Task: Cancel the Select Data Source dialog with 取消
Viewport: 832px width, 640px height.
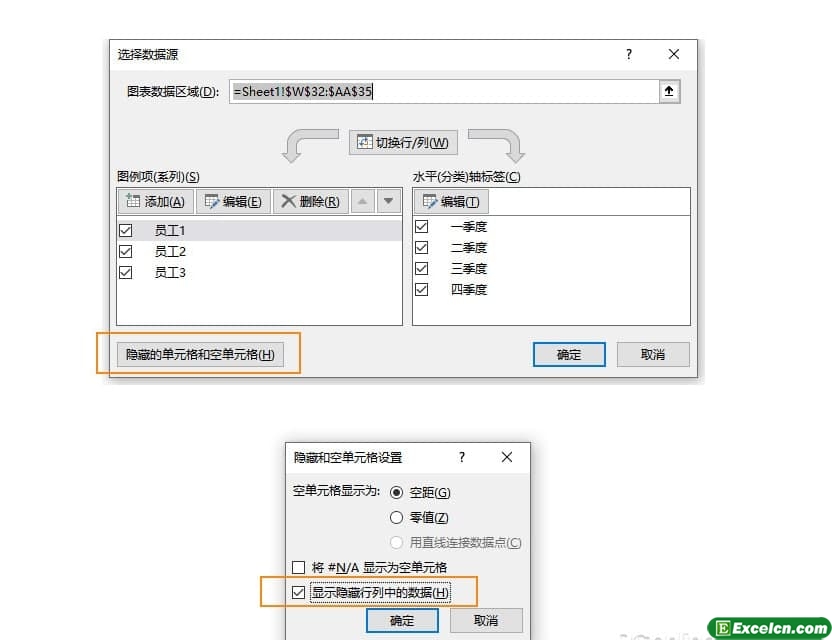Action: point(653,354)
